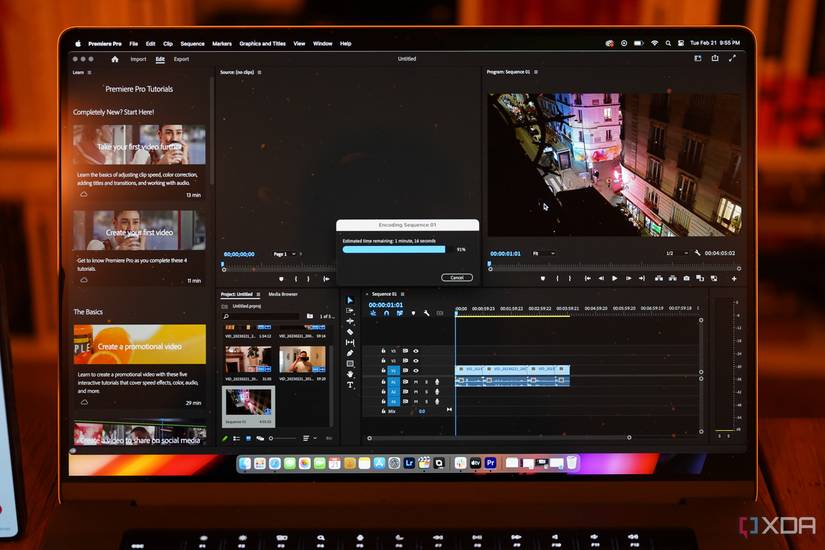825x550 pixels.
Task: Open the Graphics and Titles menu
Action: (262, 44)
